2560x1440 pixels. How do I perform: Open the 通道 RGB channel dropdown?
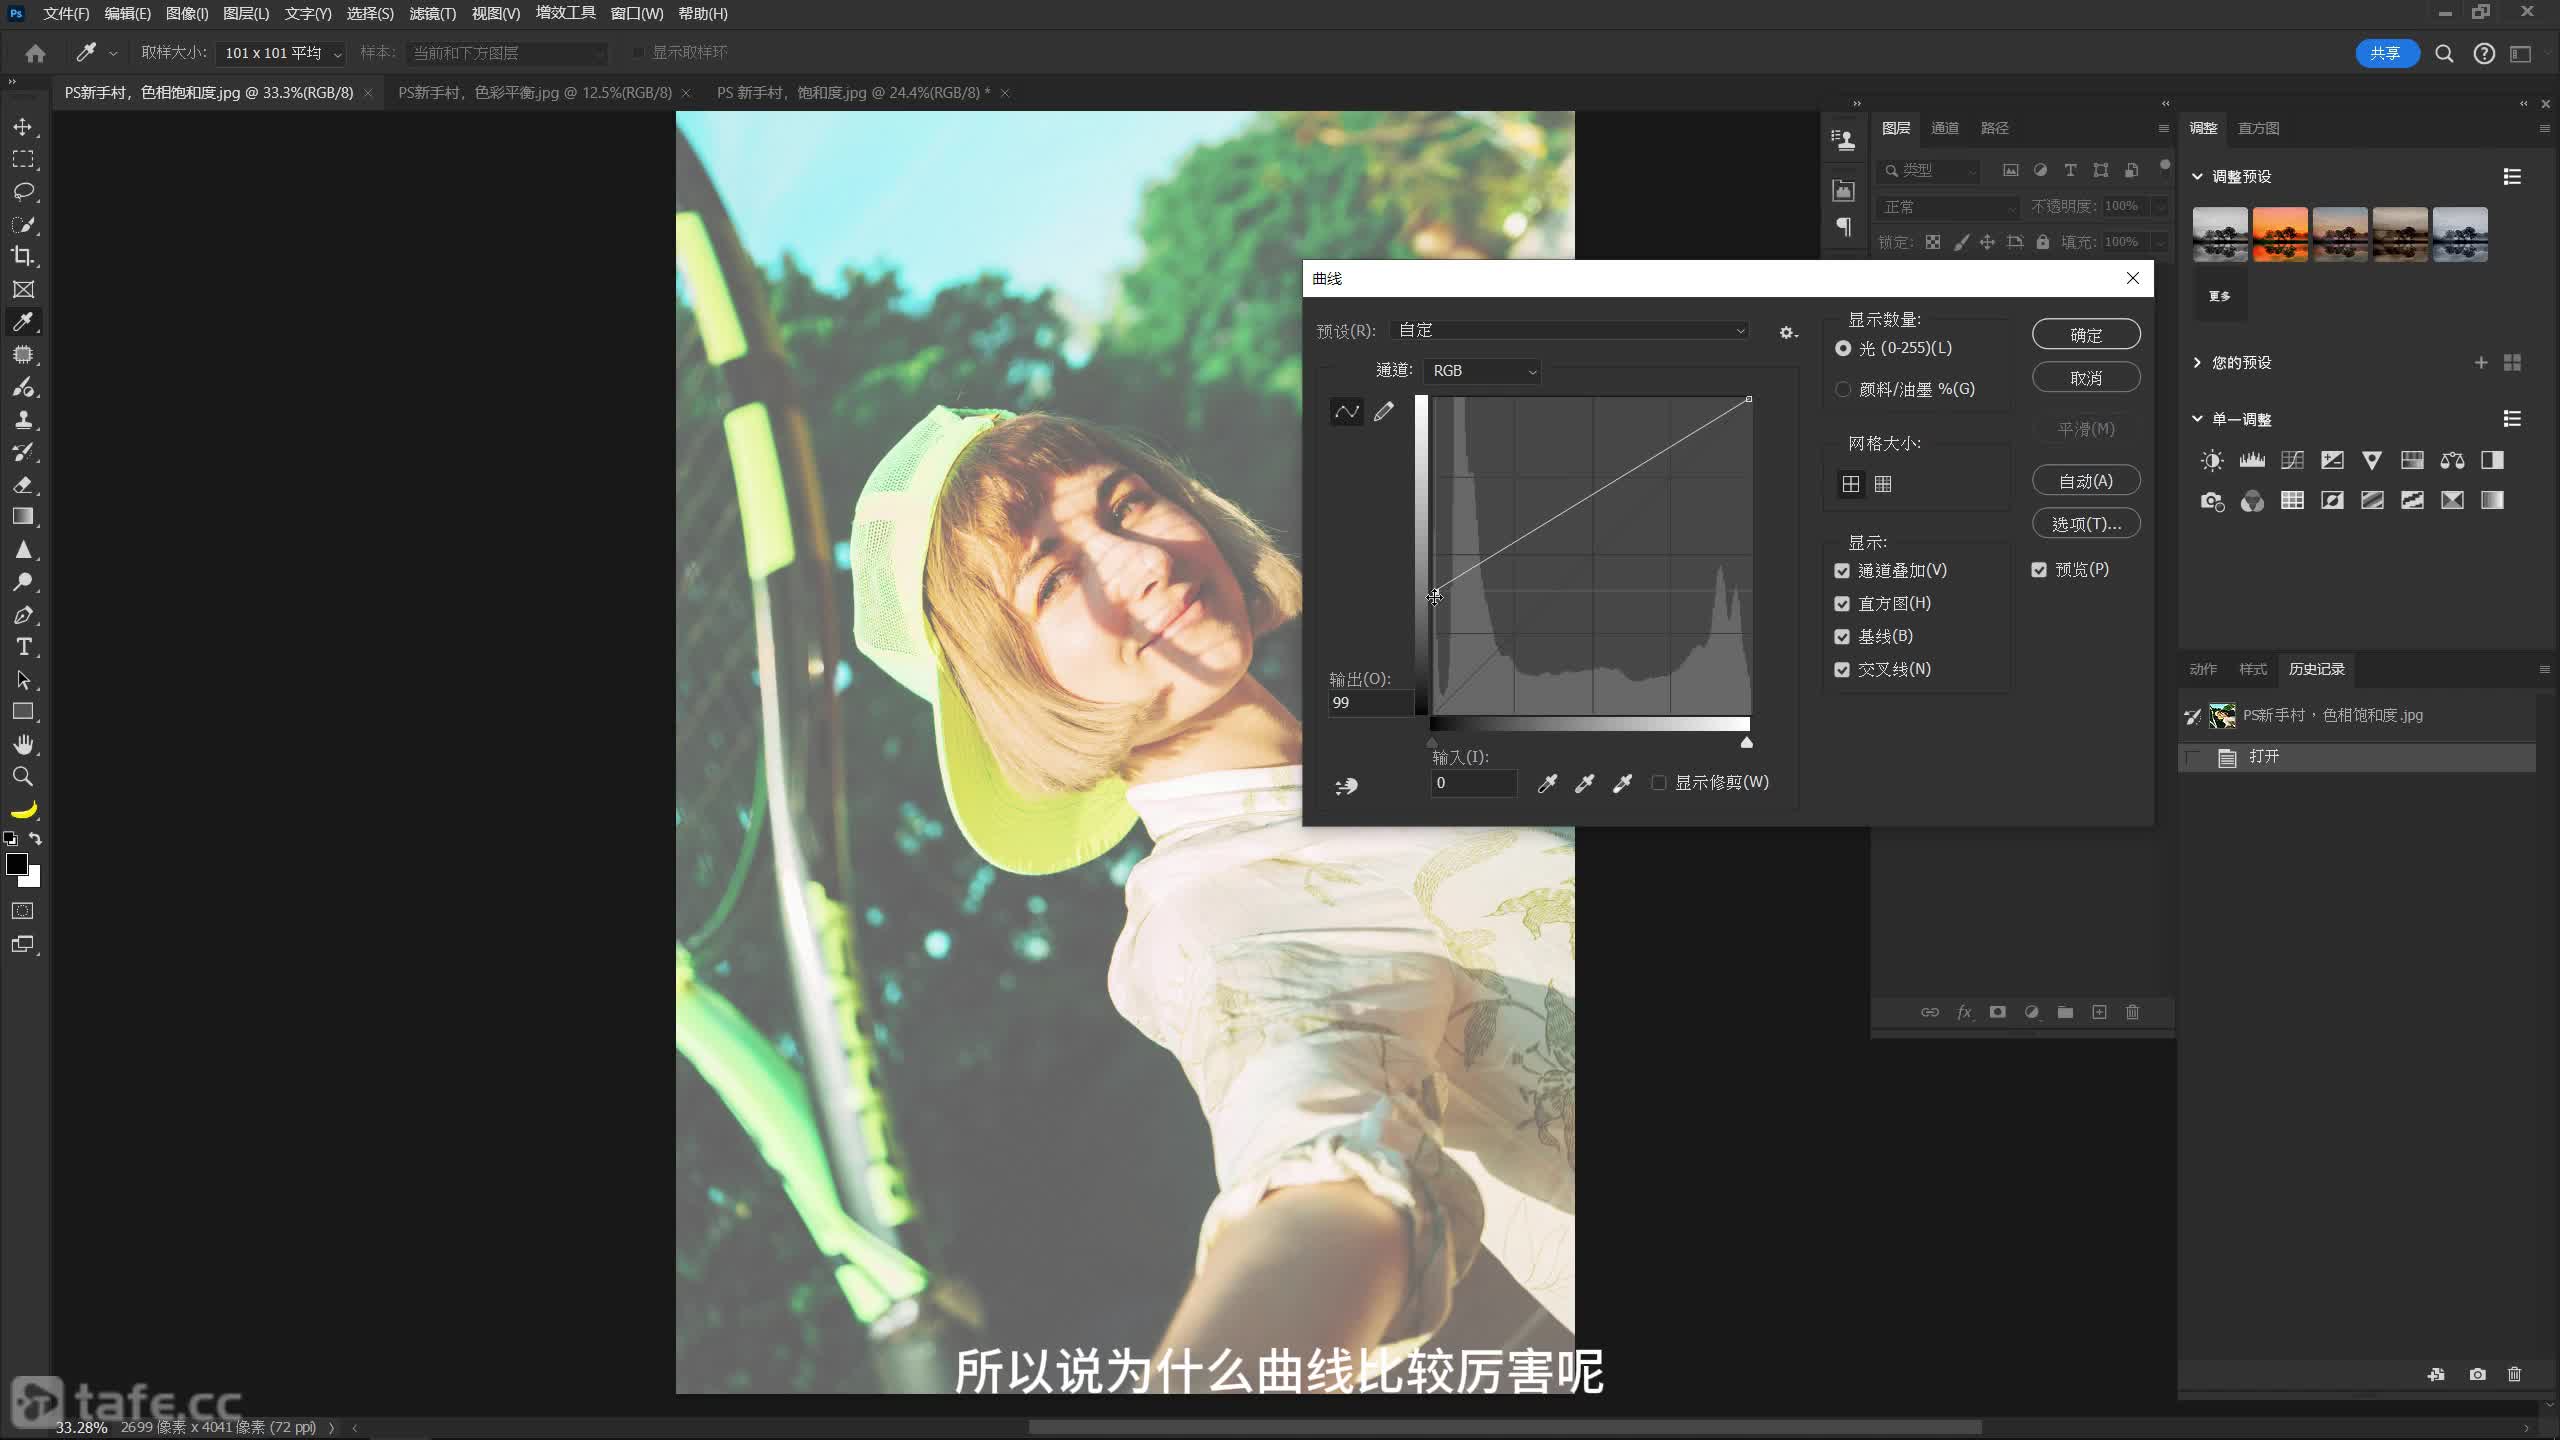(x=1482, y=371)
